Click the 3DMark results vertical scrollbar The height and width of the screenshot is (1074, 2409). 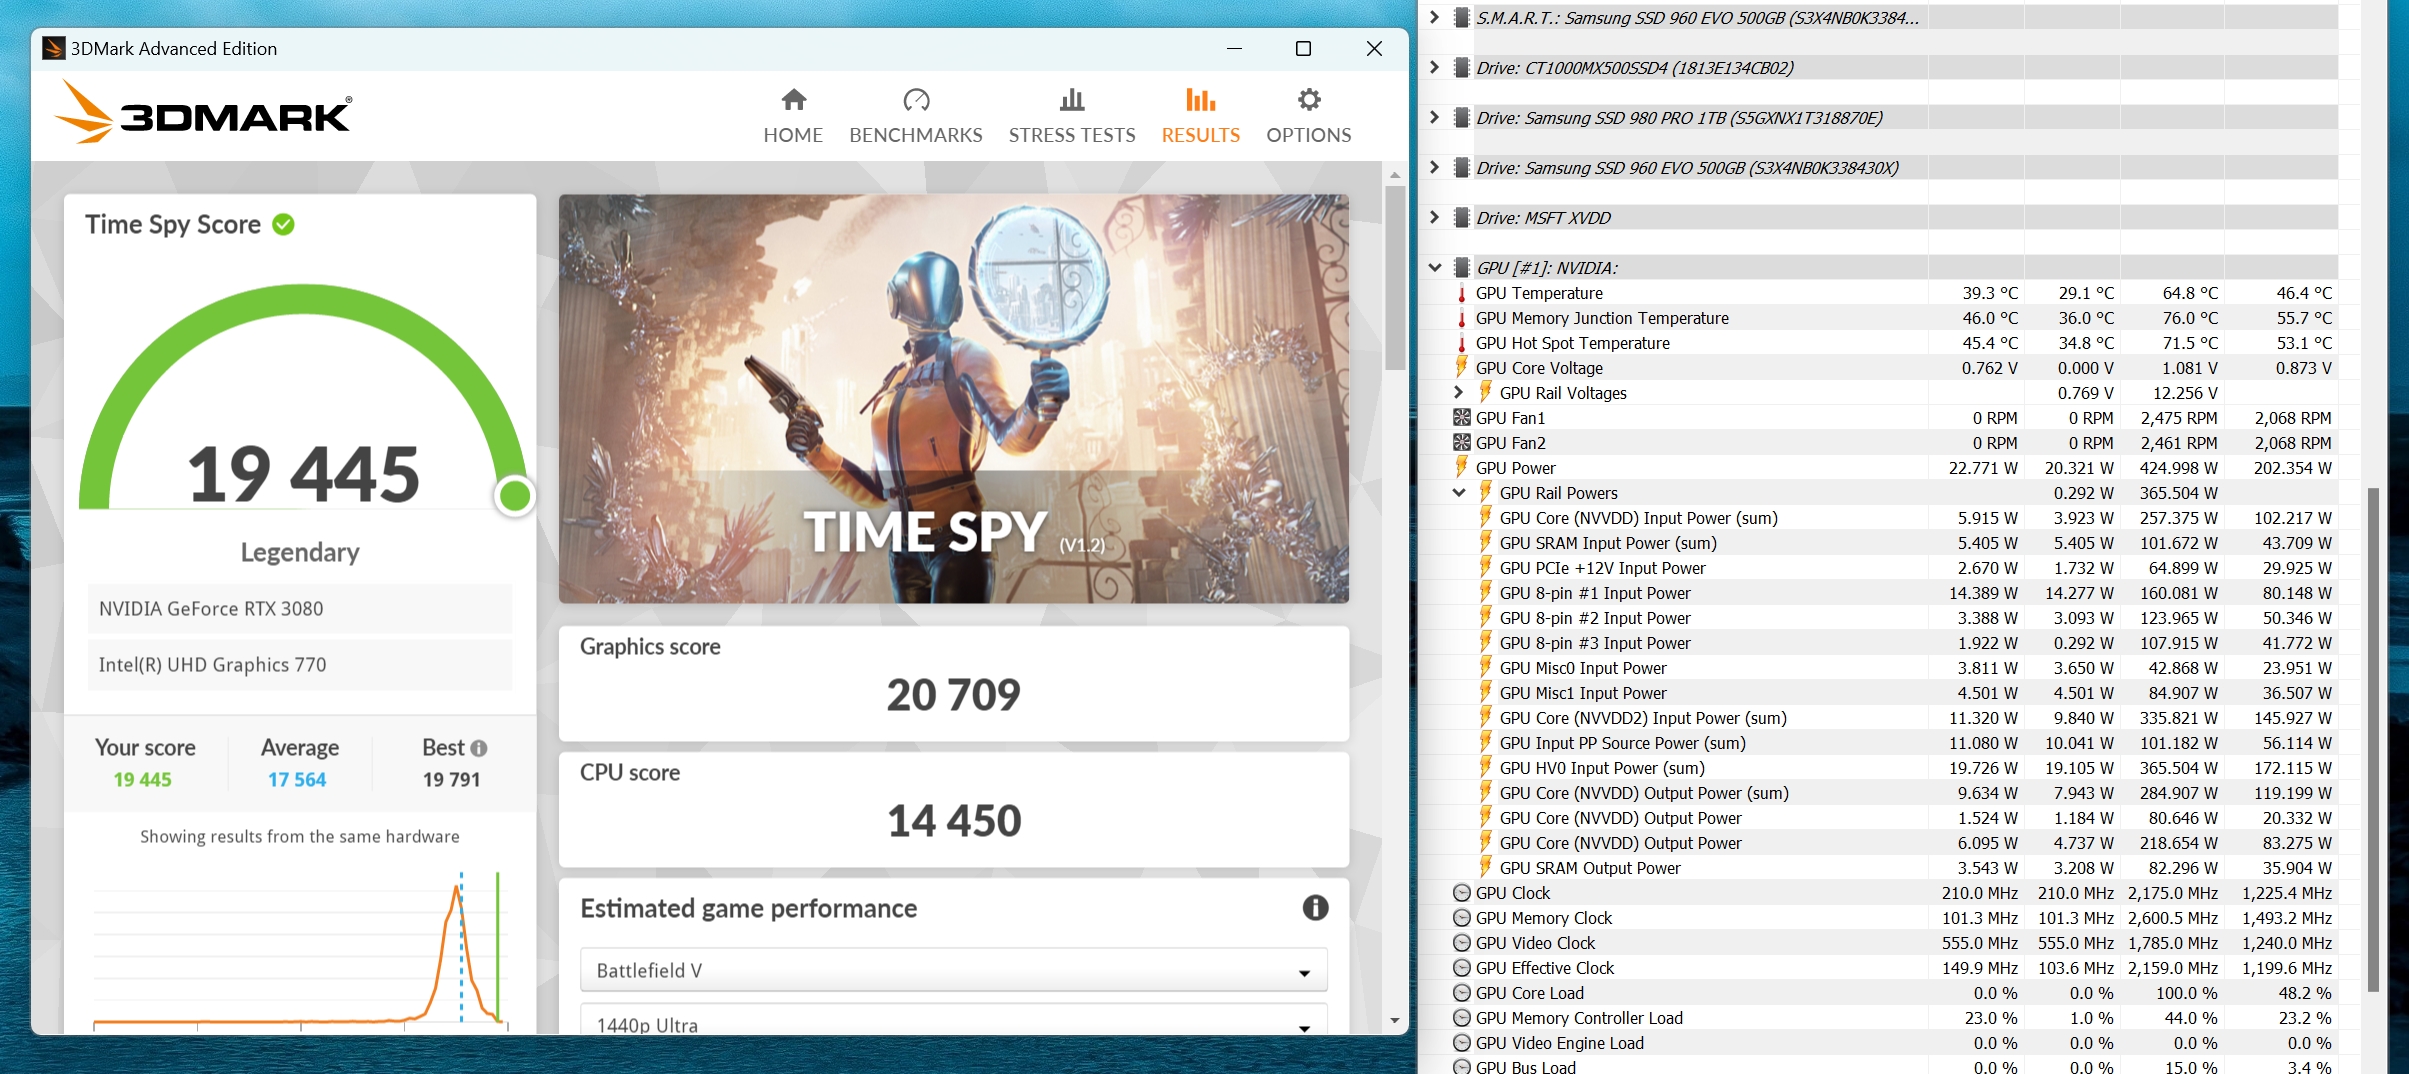[x=1395, y=280]
